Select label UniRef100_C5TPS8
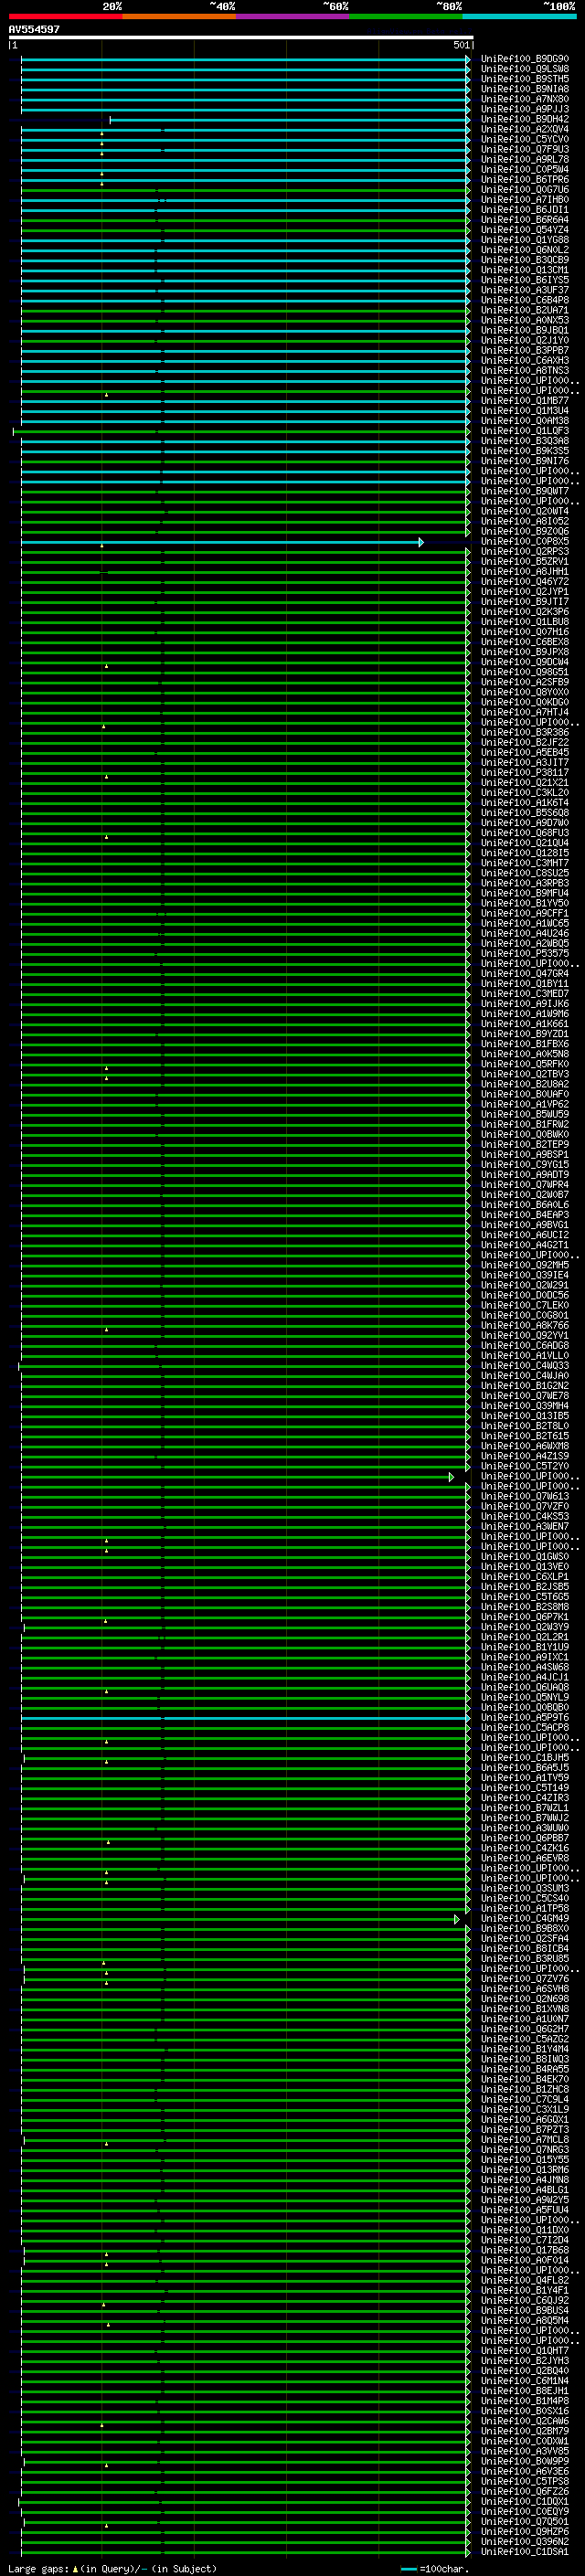Image resolution: width=585 pixels, height=2576 pixels. point(525,2482)
